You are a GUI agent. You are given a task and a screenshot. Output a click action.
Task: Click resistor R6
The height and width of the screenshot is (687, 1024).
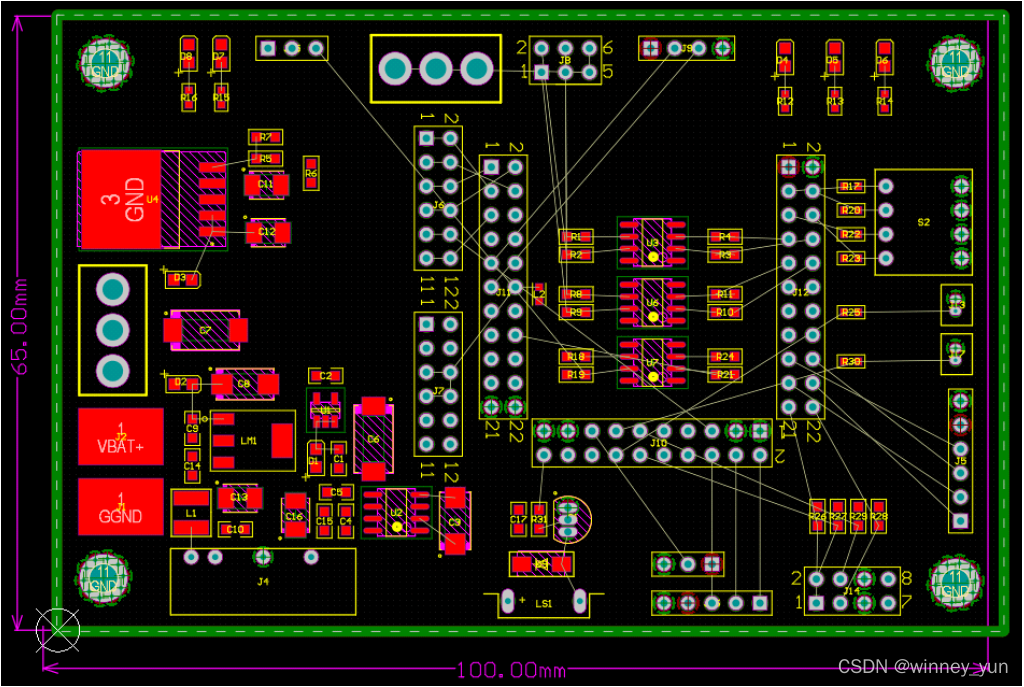click(311, 173)
